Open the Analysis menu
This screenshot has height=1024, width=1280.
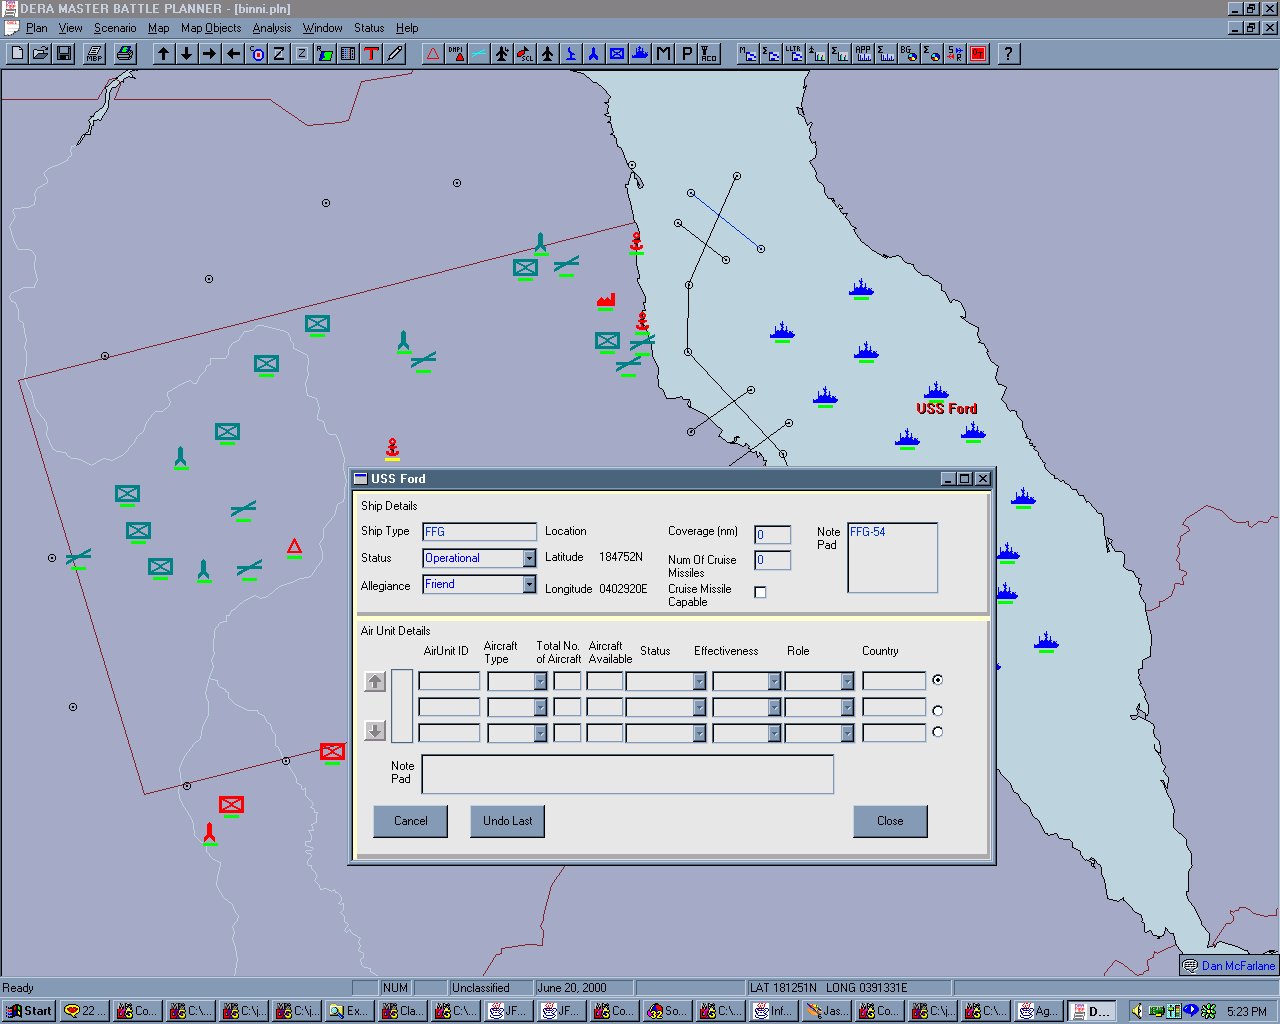pos(271,28)
